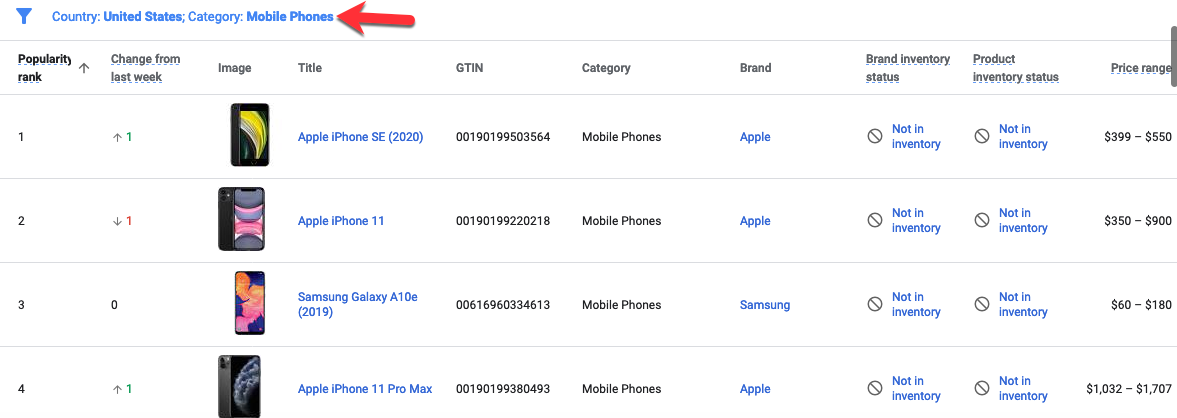Open the Apple iPhone 11 Pro Max title
Screen dimensions: 1177x418
365,389
